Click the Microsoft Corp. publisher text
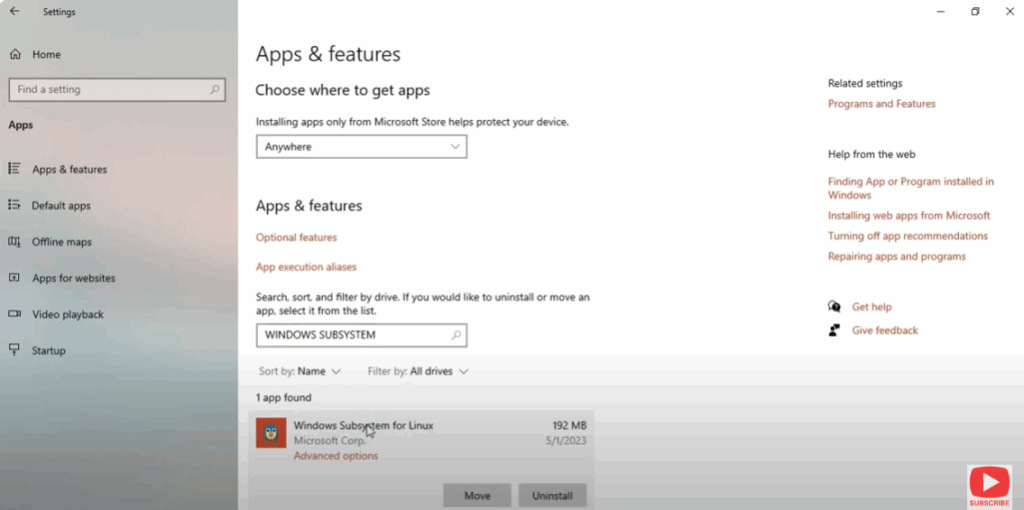This screenshot has width=1024, height=510. (330, 441)
